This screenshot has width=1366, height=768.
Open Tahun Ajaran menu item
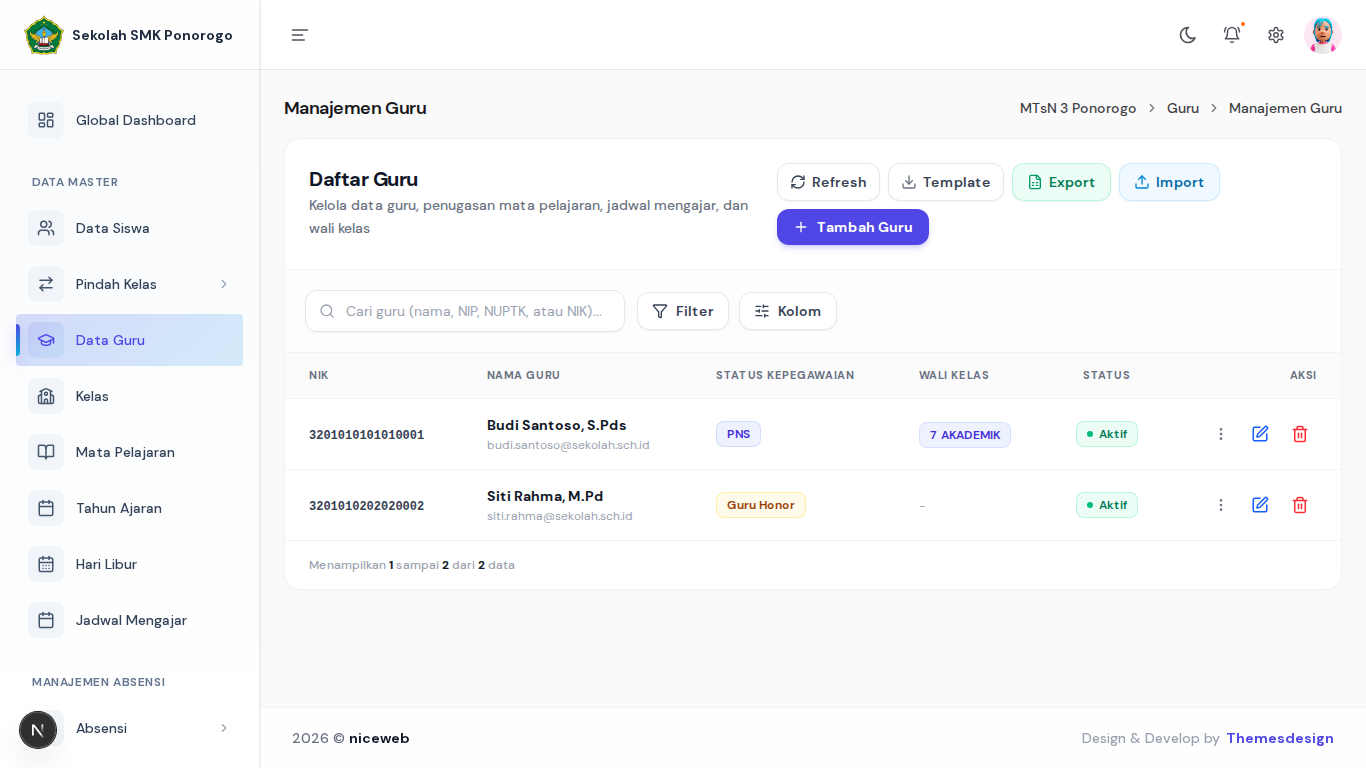129,508
